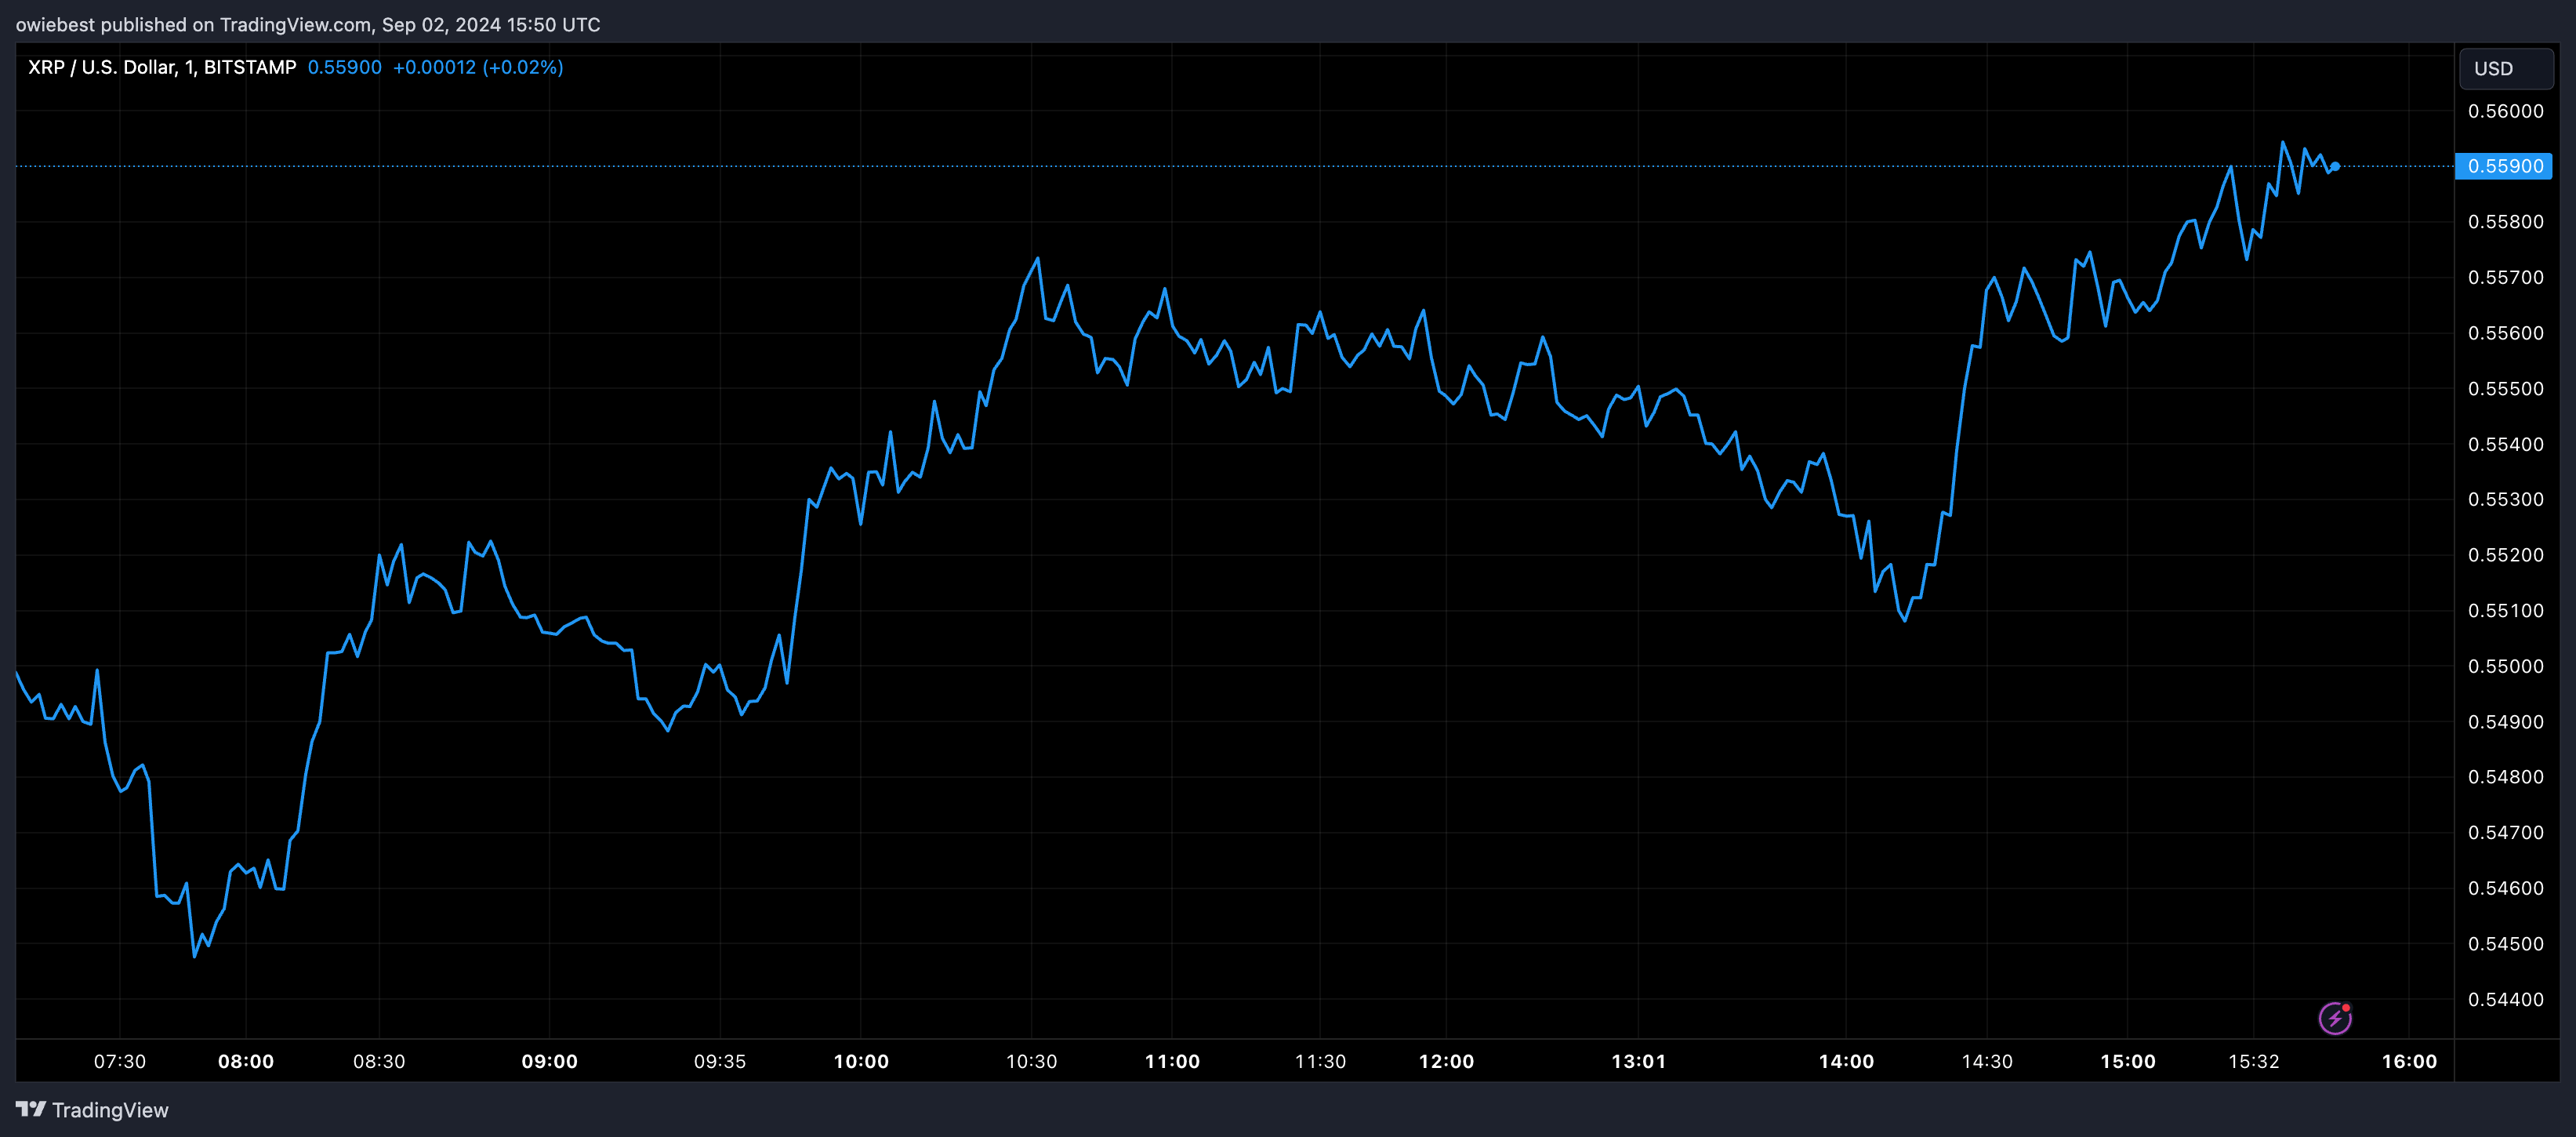Click the 0.55000 price level label
This screenshot has width=2576, height=1137.
click(2505, 666)
